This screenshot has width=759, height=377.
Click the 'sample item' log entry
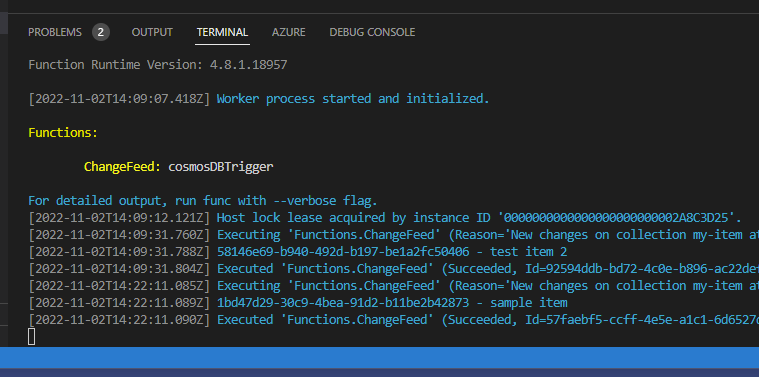coord(529,303)
